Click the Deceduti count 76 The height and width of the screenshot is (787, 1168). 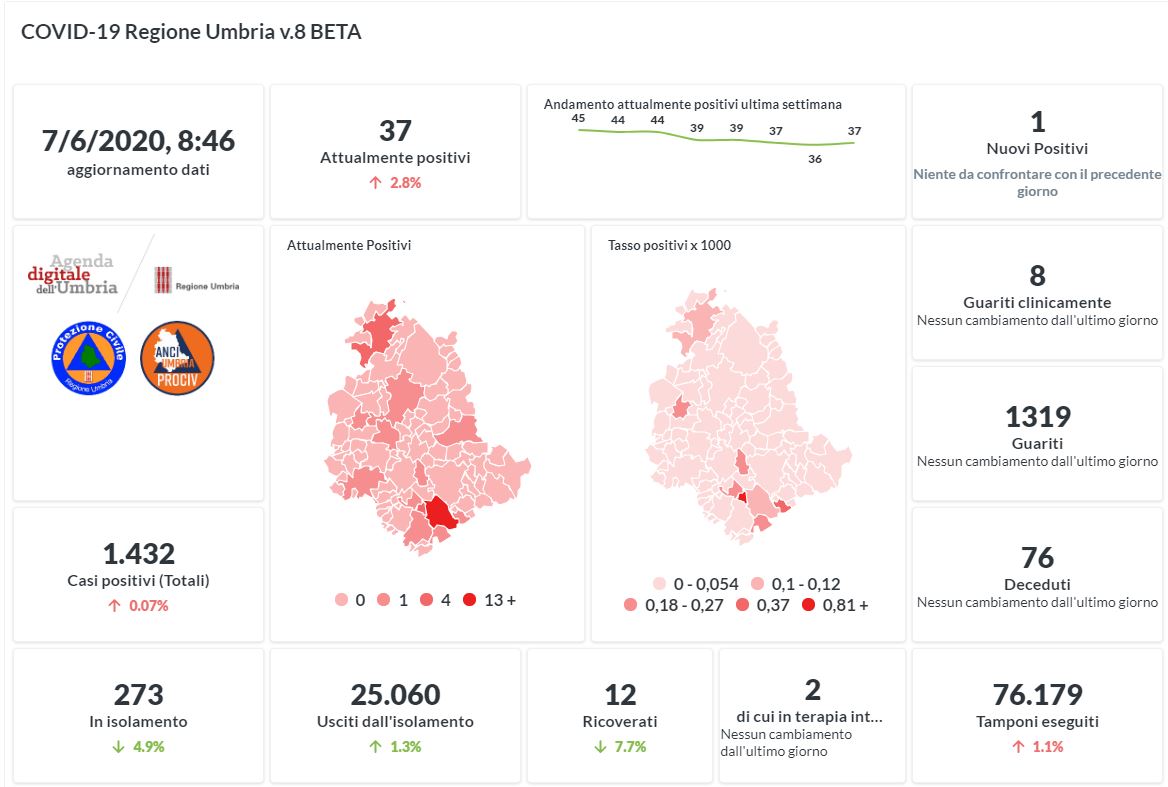point(1037,557)
